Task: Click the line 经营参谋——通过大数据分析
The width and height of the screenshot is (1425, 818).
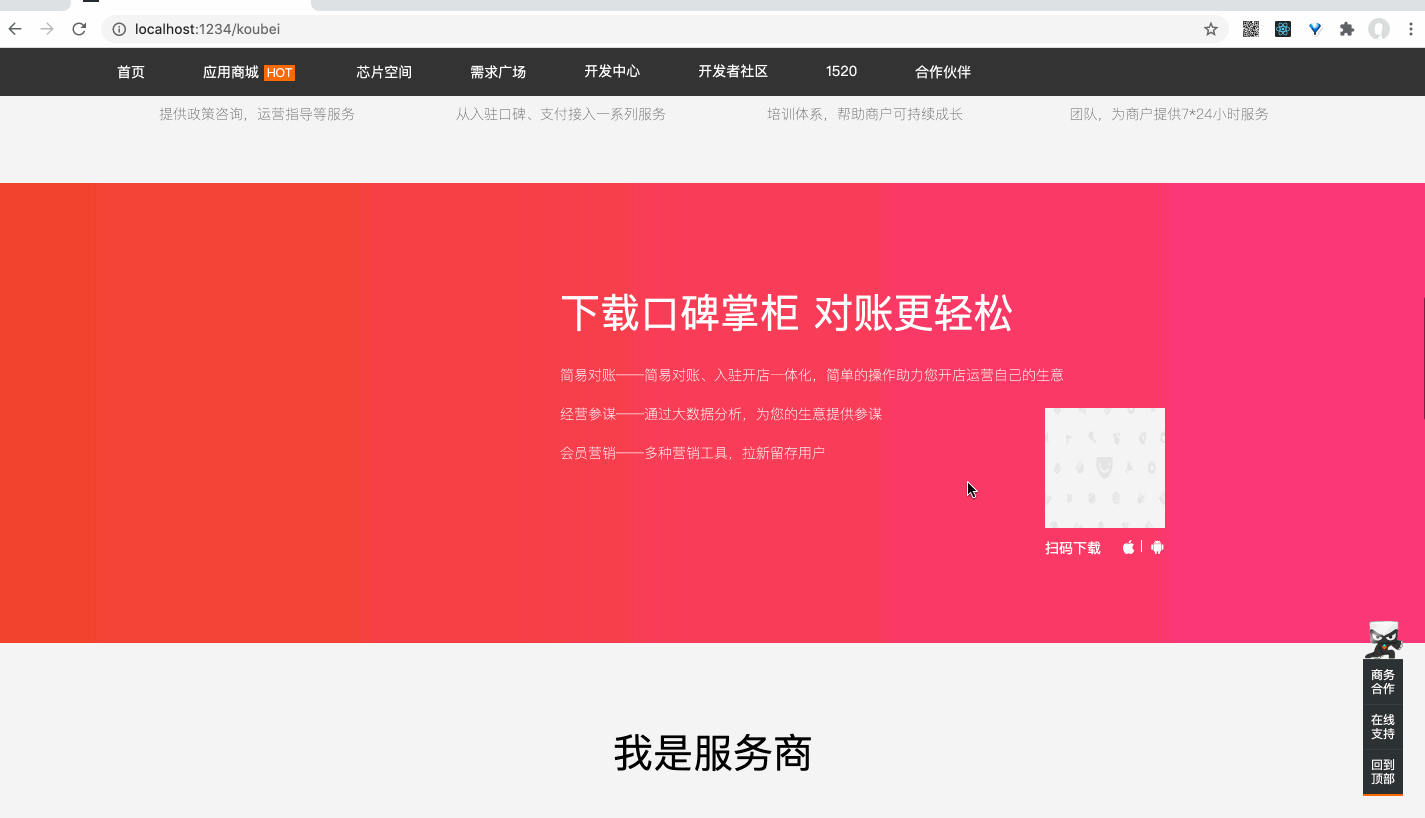Action: 721,414
